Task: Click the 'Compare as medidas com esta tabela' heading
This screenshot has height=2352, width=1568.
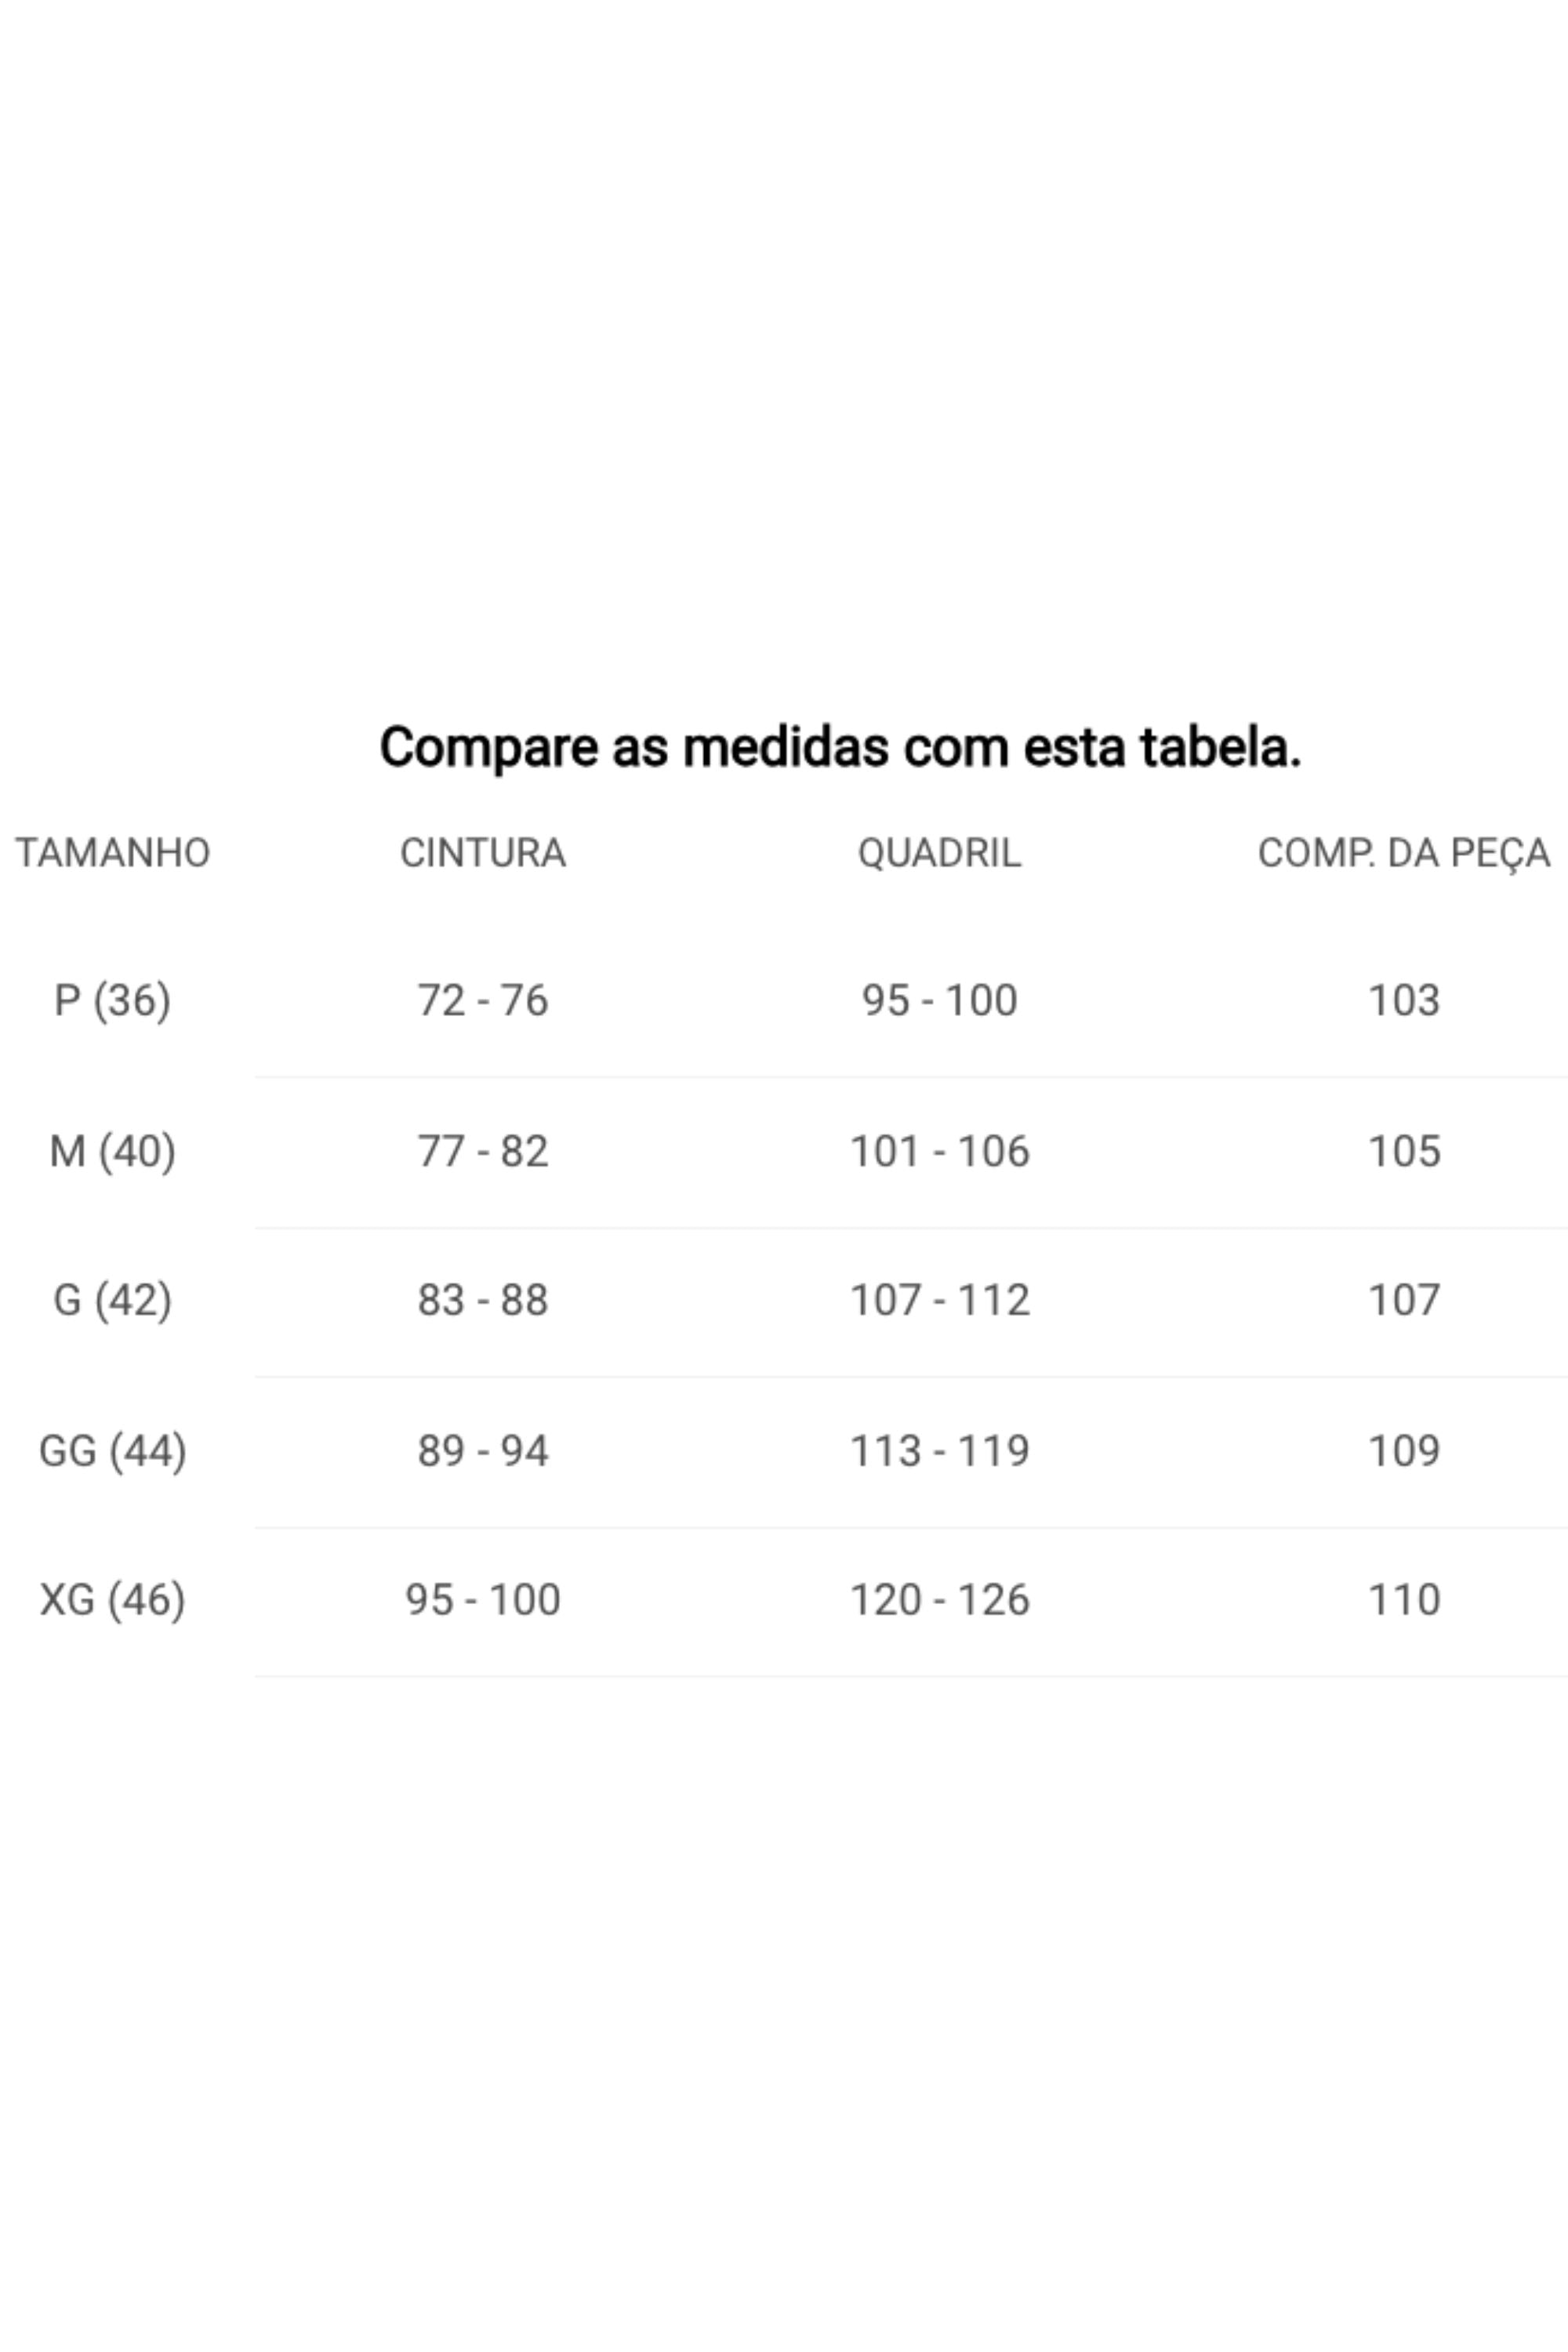Action: pos(840,748)
